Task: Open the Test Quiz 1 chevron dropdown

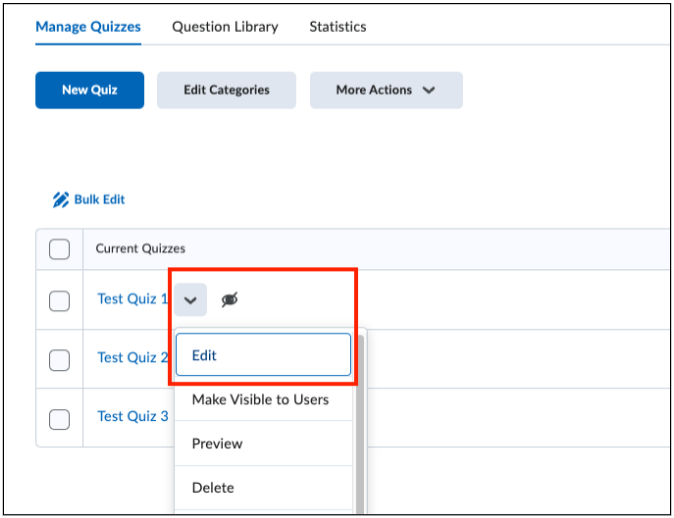Action: click(190, 300)
